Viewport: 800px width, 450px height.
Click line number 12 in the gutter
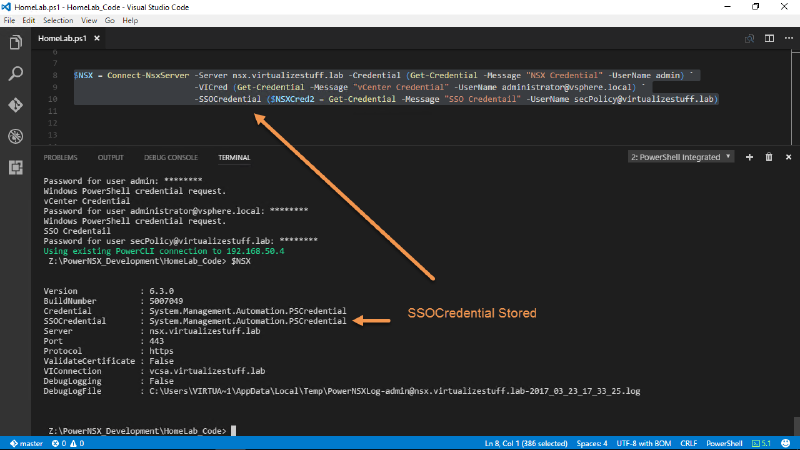[x=52, y=123]
